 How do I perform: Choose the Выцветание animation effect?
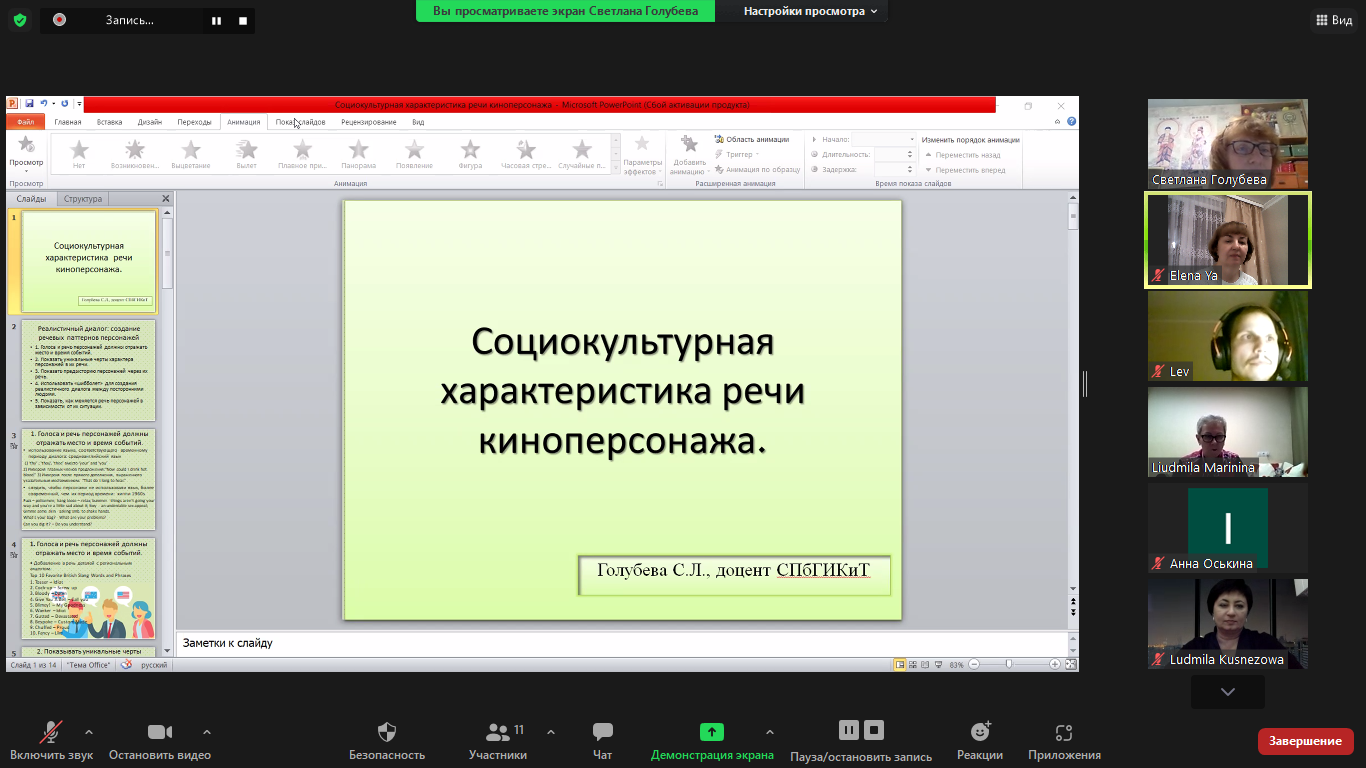[x=191, y=155]
